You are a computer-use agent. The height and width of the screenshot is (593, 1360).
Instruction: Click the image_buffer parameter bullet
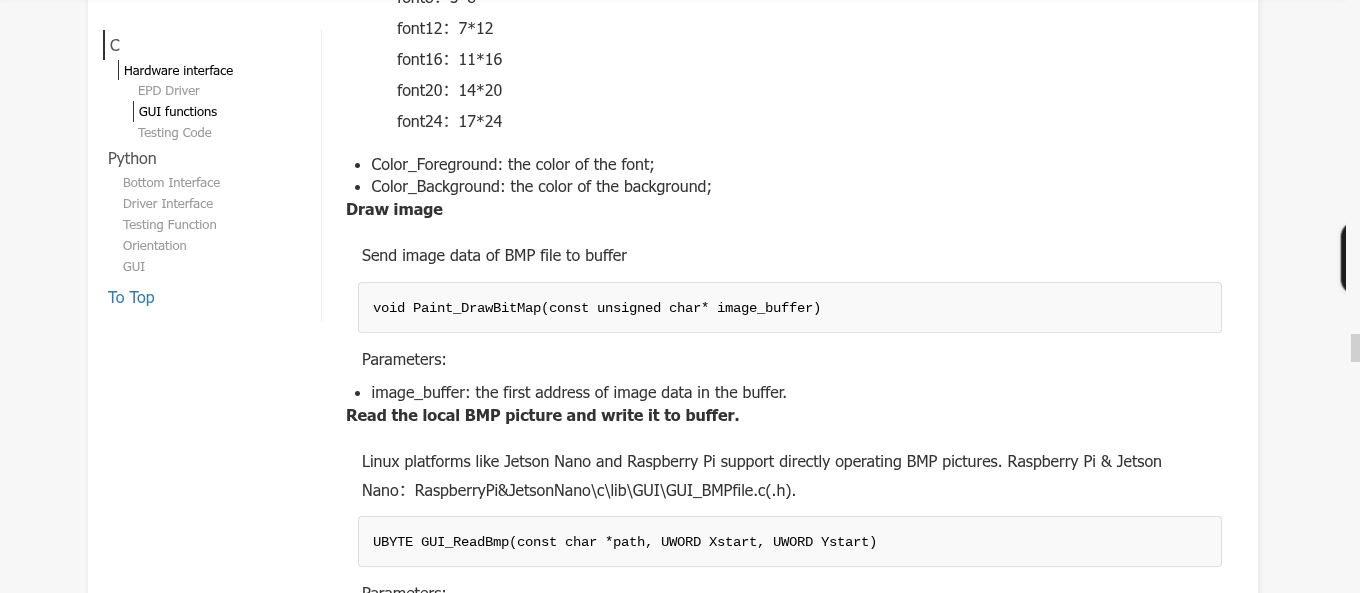click(x=578, y=392)
